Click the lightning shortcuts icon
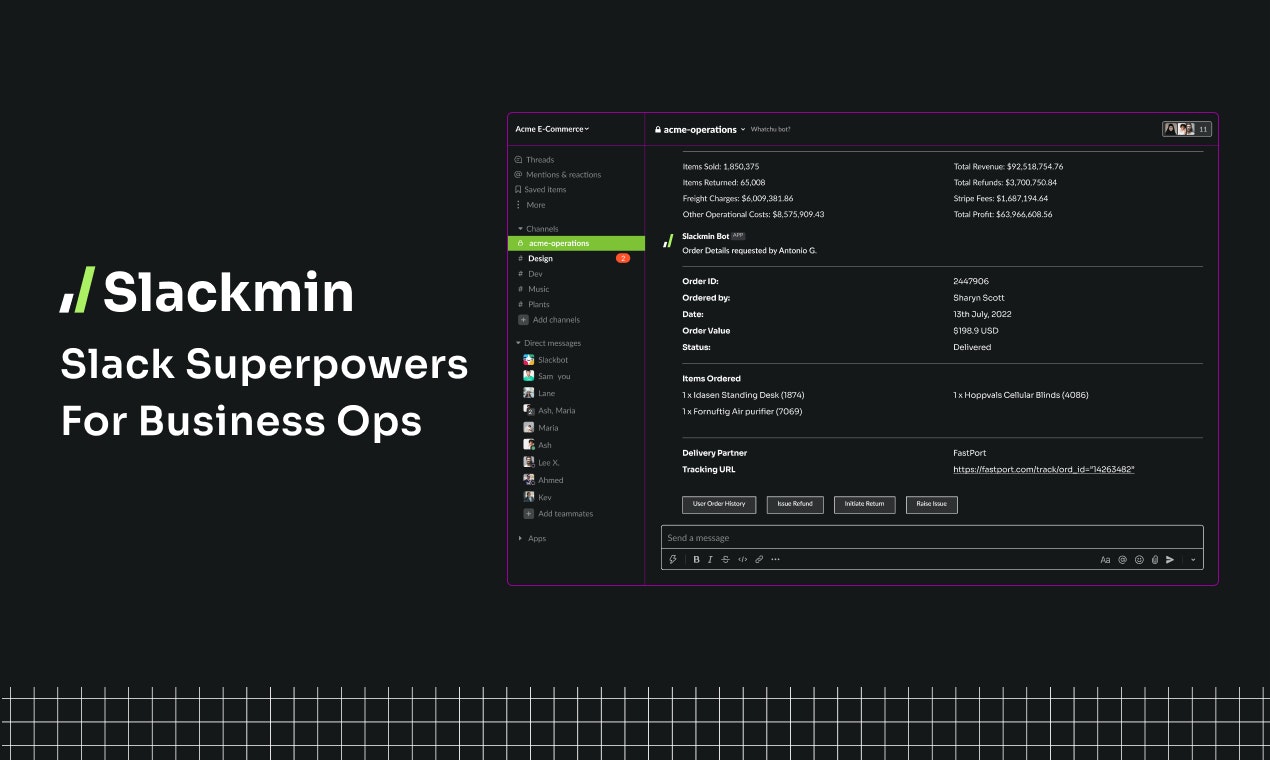The width and height of the screenshot is (1270, 760). pyautogui.click(x=673, y=560)
